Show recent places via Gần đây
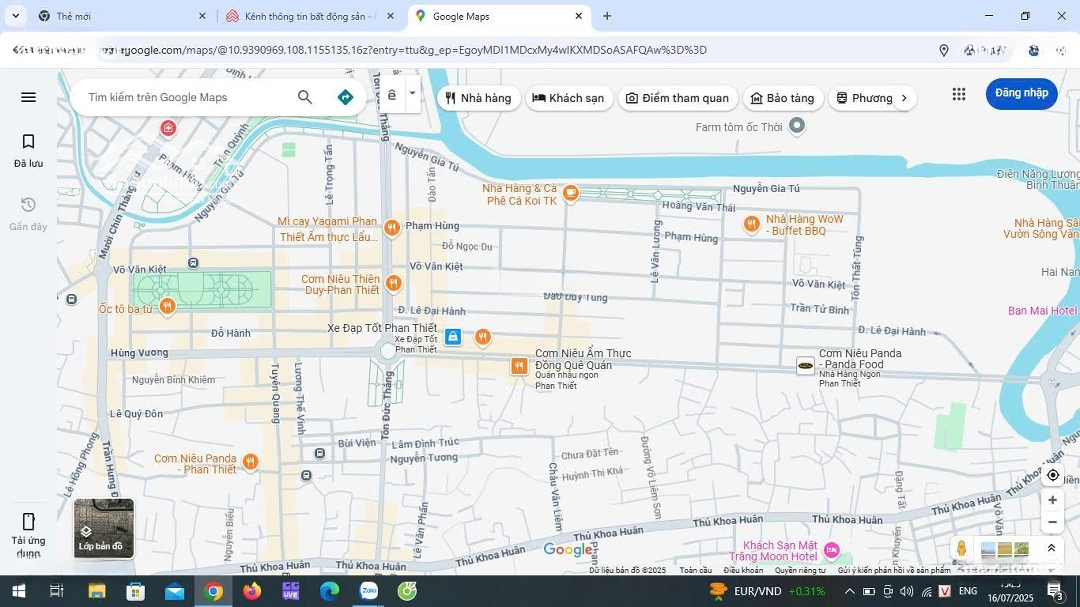1080x607 pixels. 28,214
